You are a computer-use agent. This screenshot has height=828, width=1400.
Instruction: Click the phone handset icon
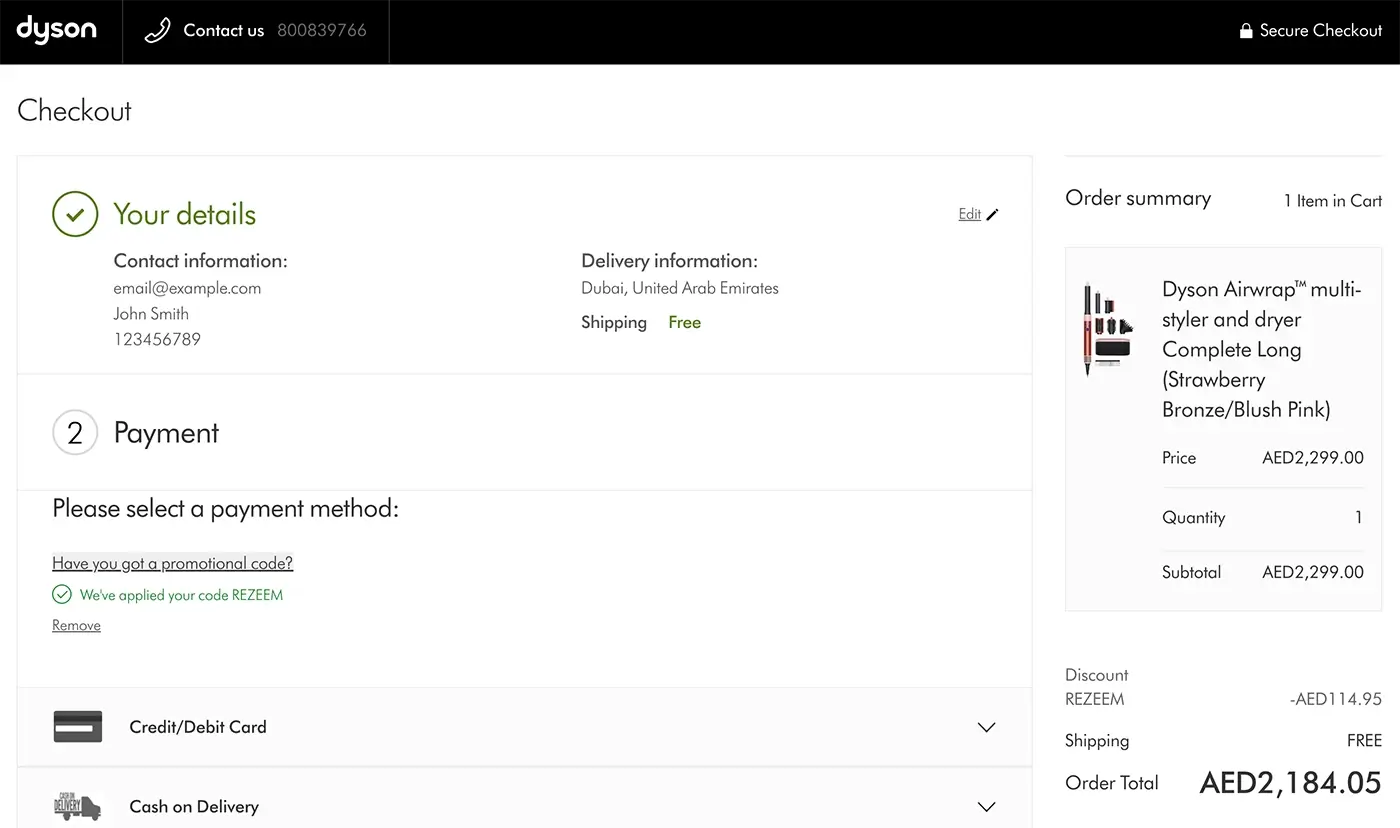click(x=157, y=31)
